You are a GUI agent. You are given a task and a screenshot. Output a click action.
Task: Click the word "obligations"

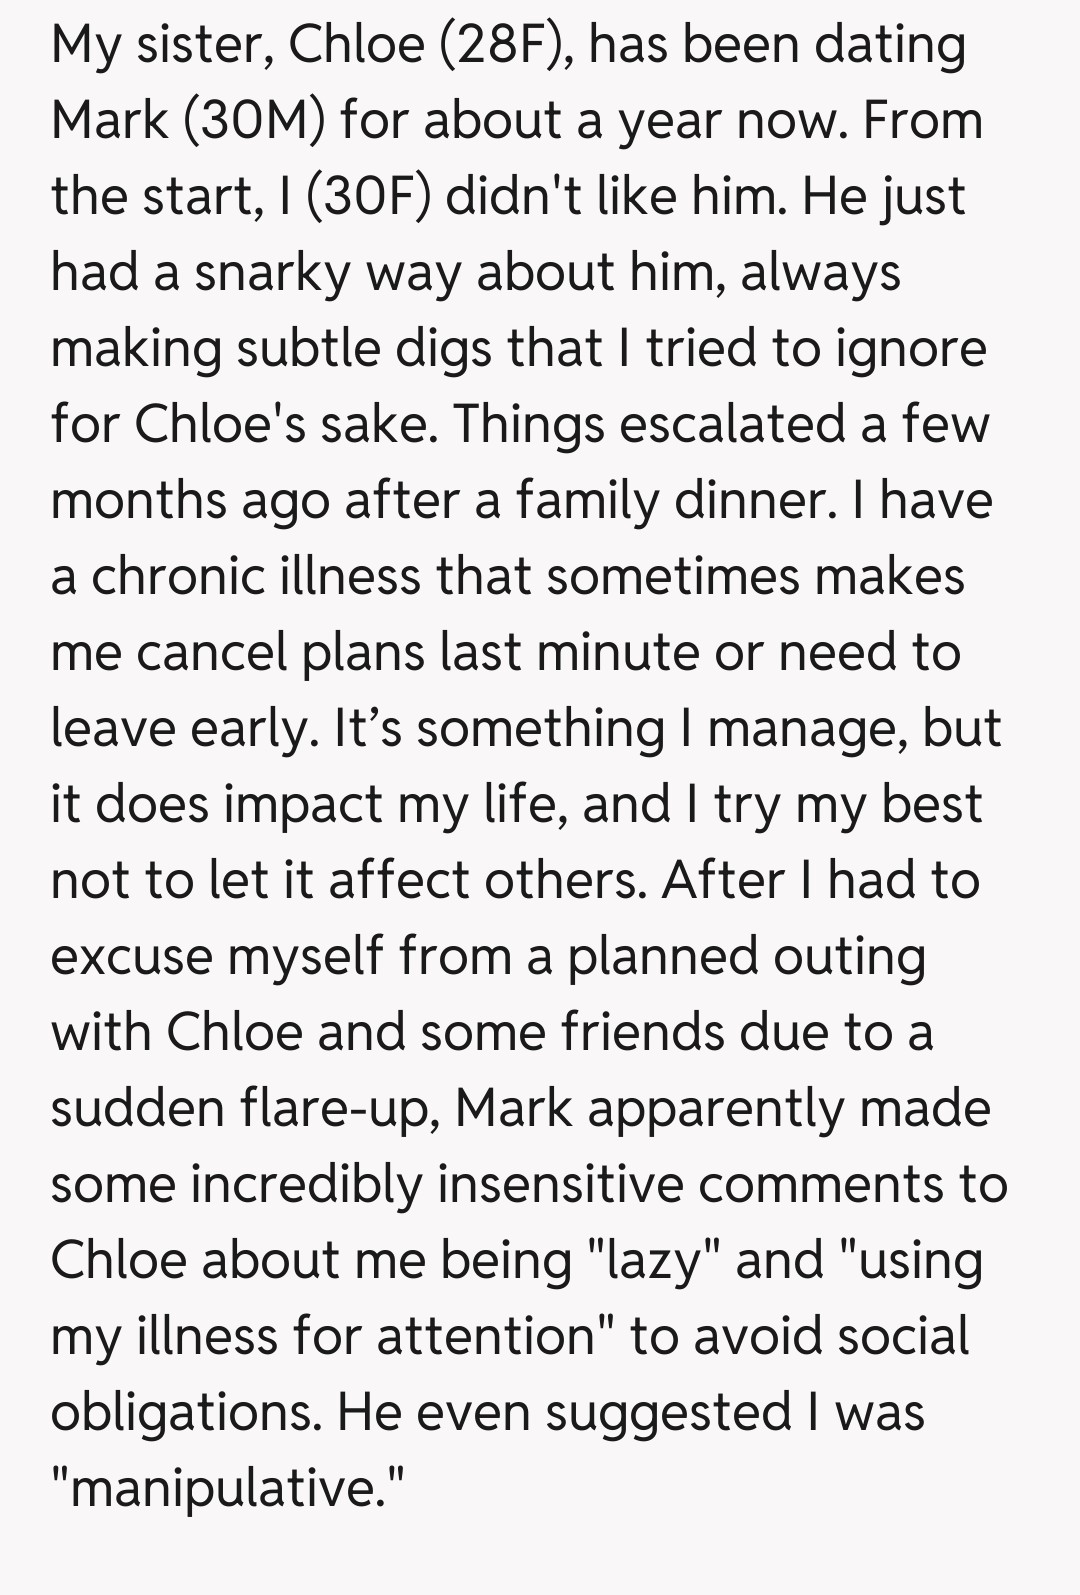tap(185, 1413)
